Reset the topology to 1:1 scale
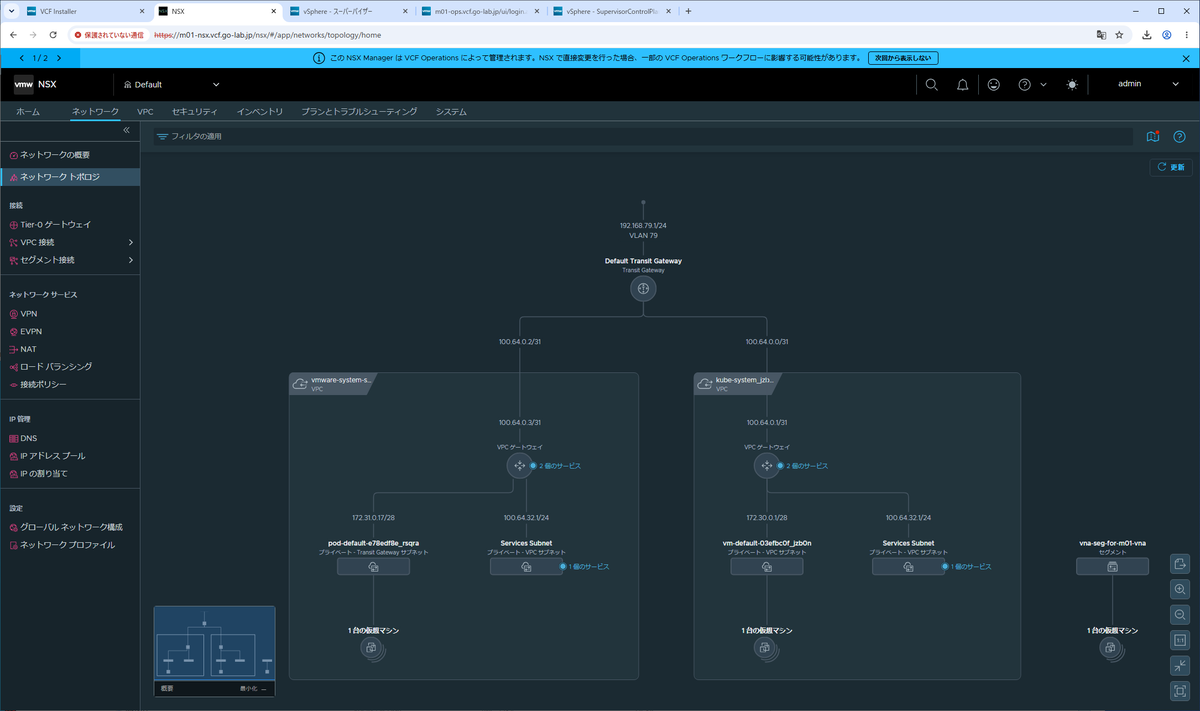This screenshot has width=1200, height=711. click(x=1180, y=640)
